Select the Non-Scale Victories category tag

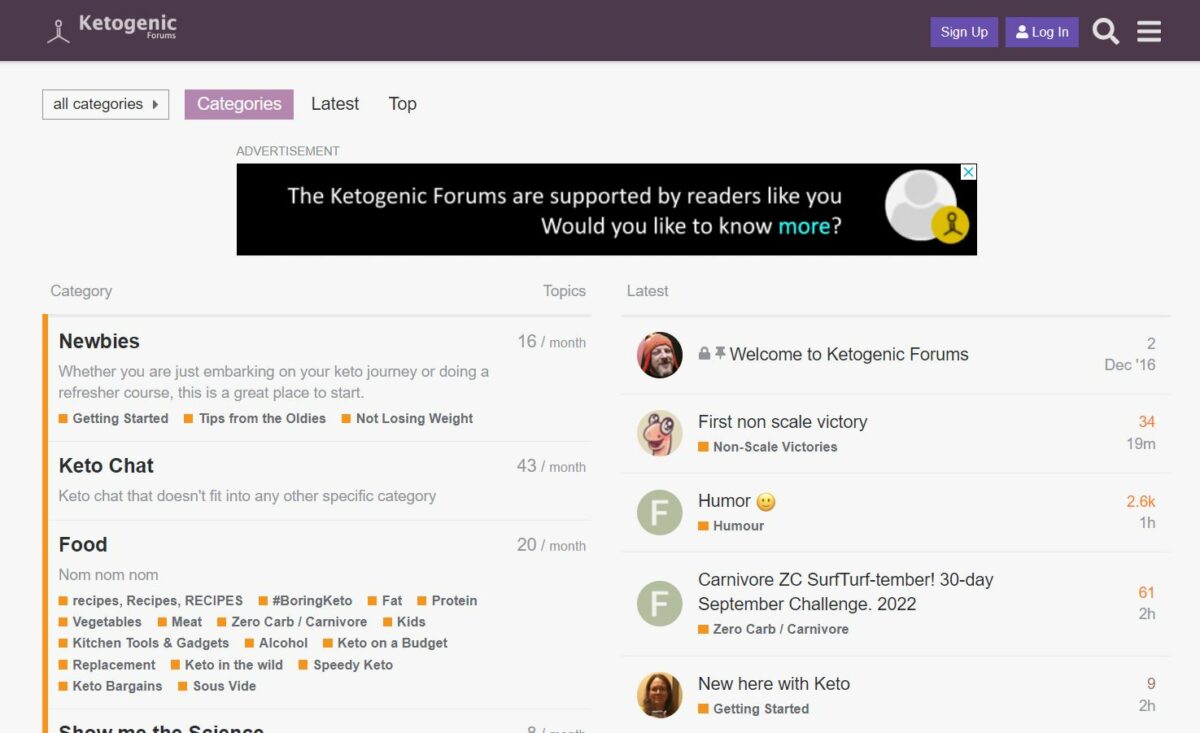coord(774,447)
